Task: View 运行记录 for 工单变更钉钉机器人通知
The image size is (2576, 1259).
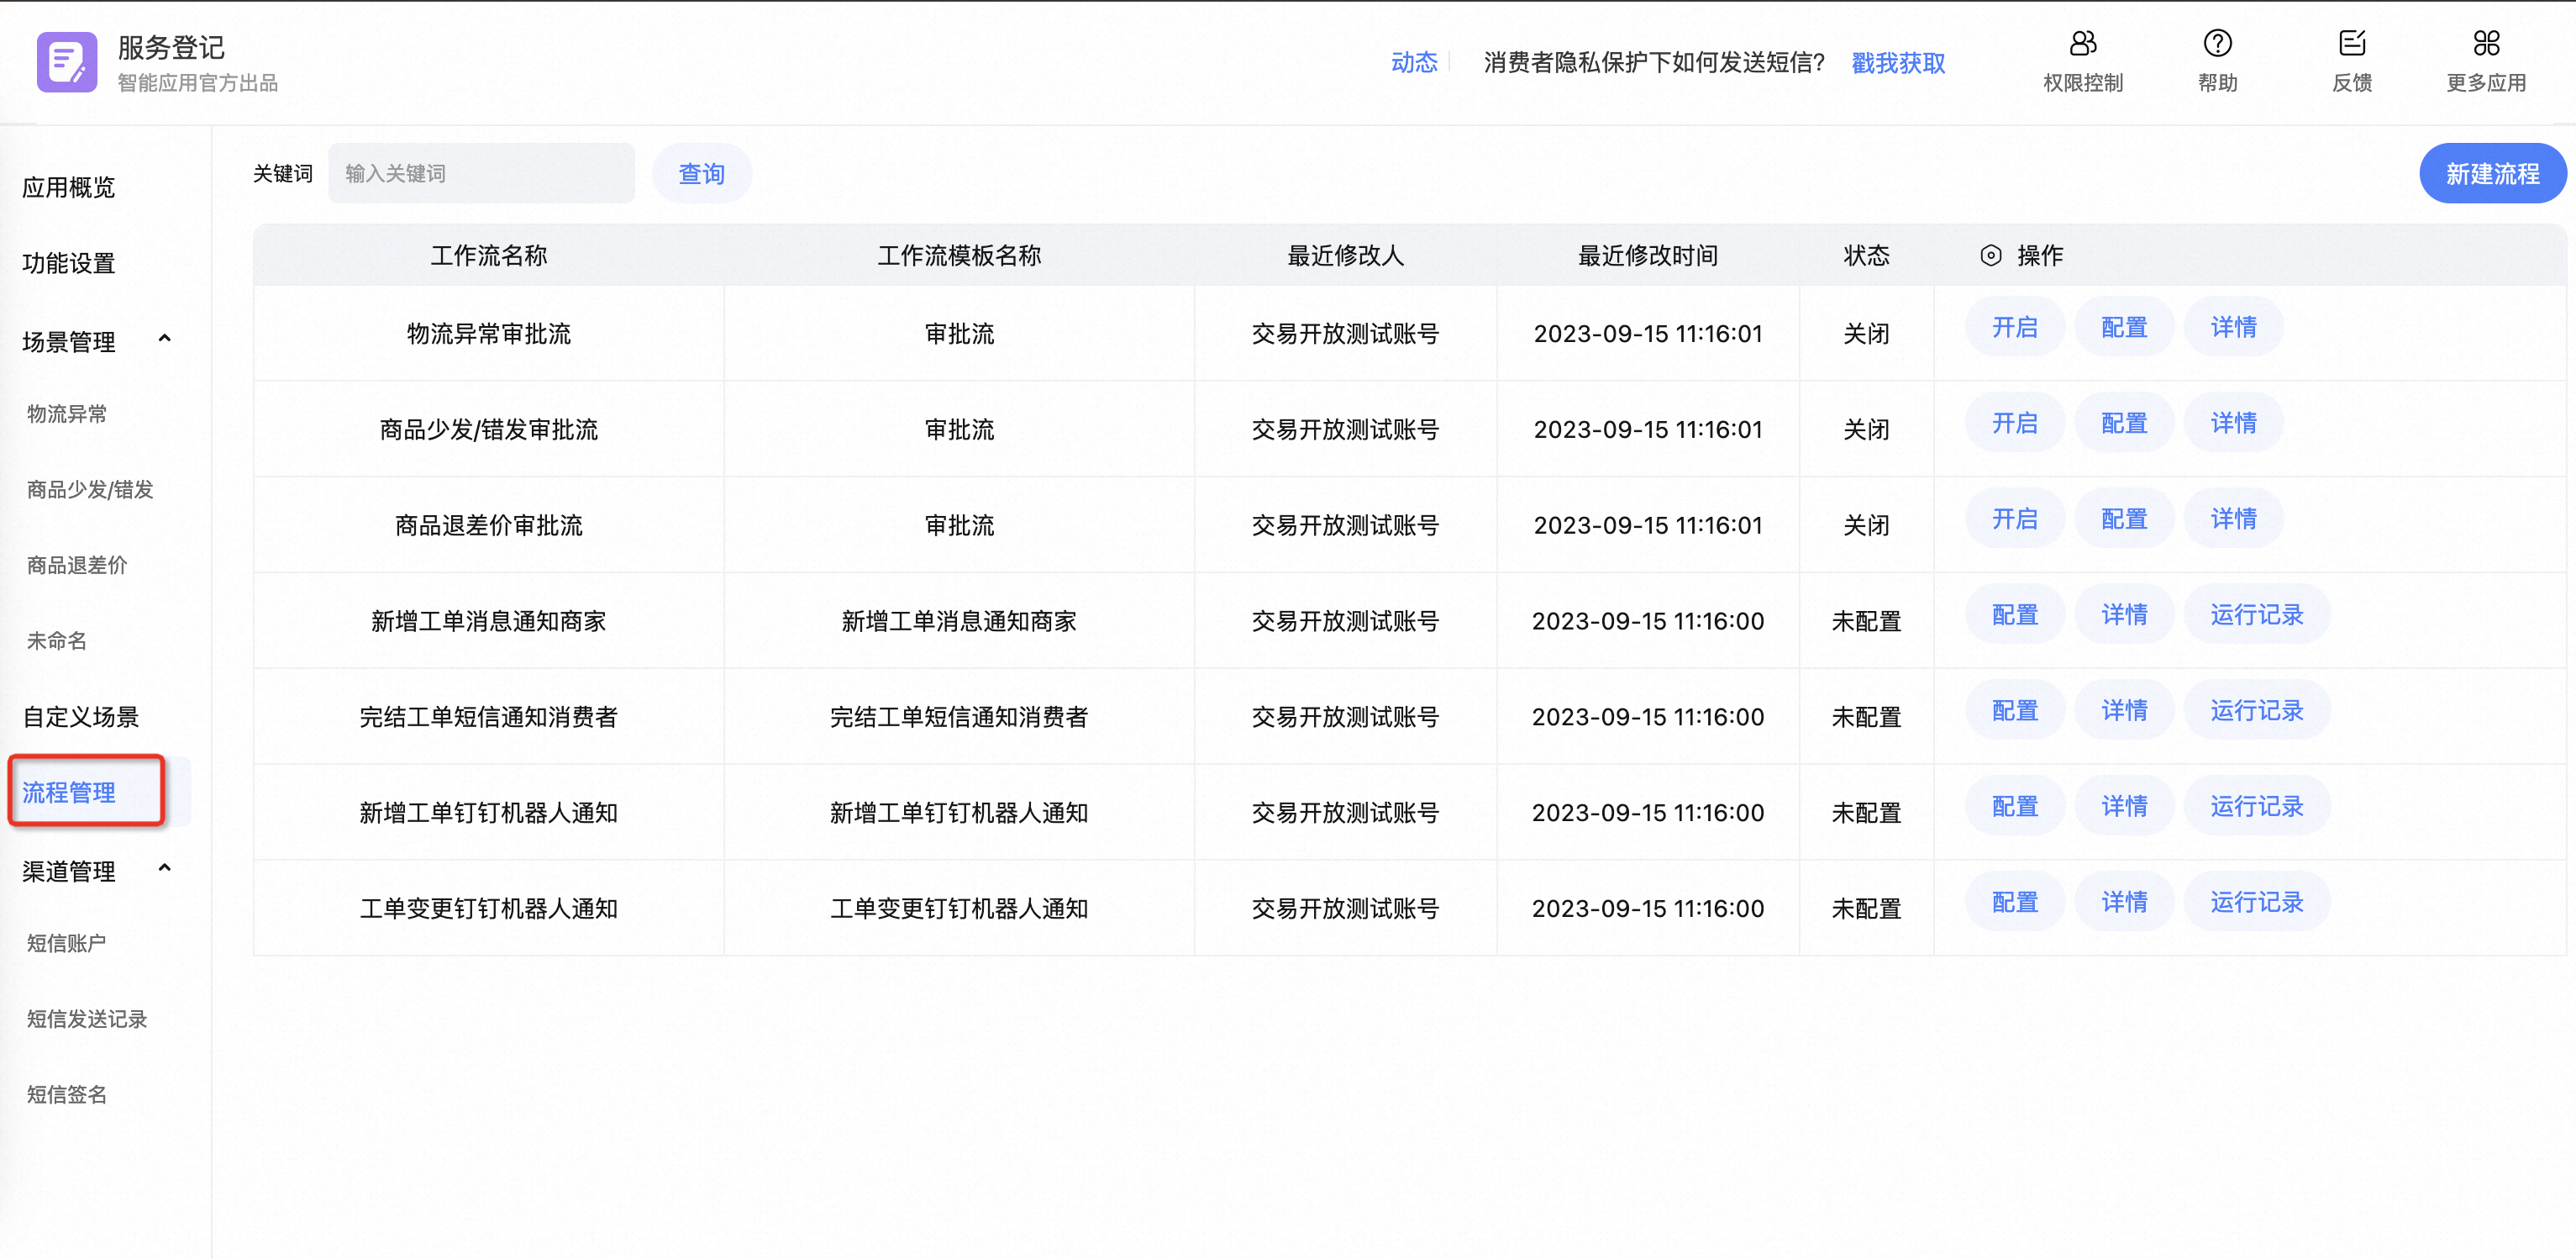Action: 2256,902
